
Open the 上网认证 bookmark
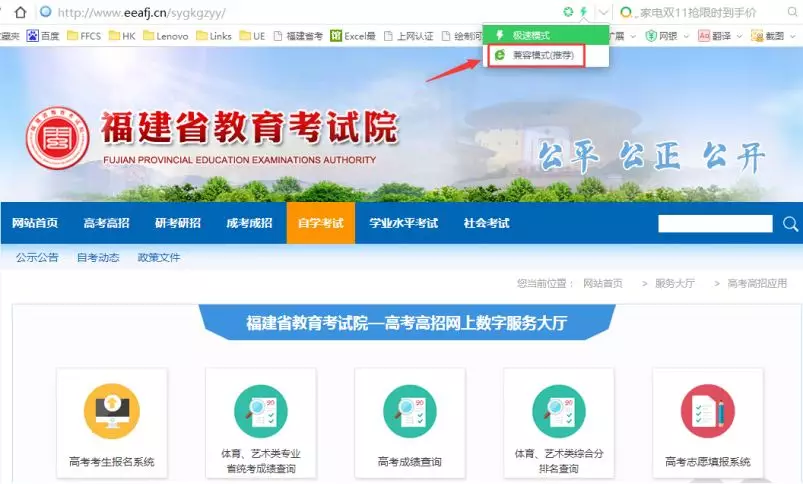click(409, 36)
